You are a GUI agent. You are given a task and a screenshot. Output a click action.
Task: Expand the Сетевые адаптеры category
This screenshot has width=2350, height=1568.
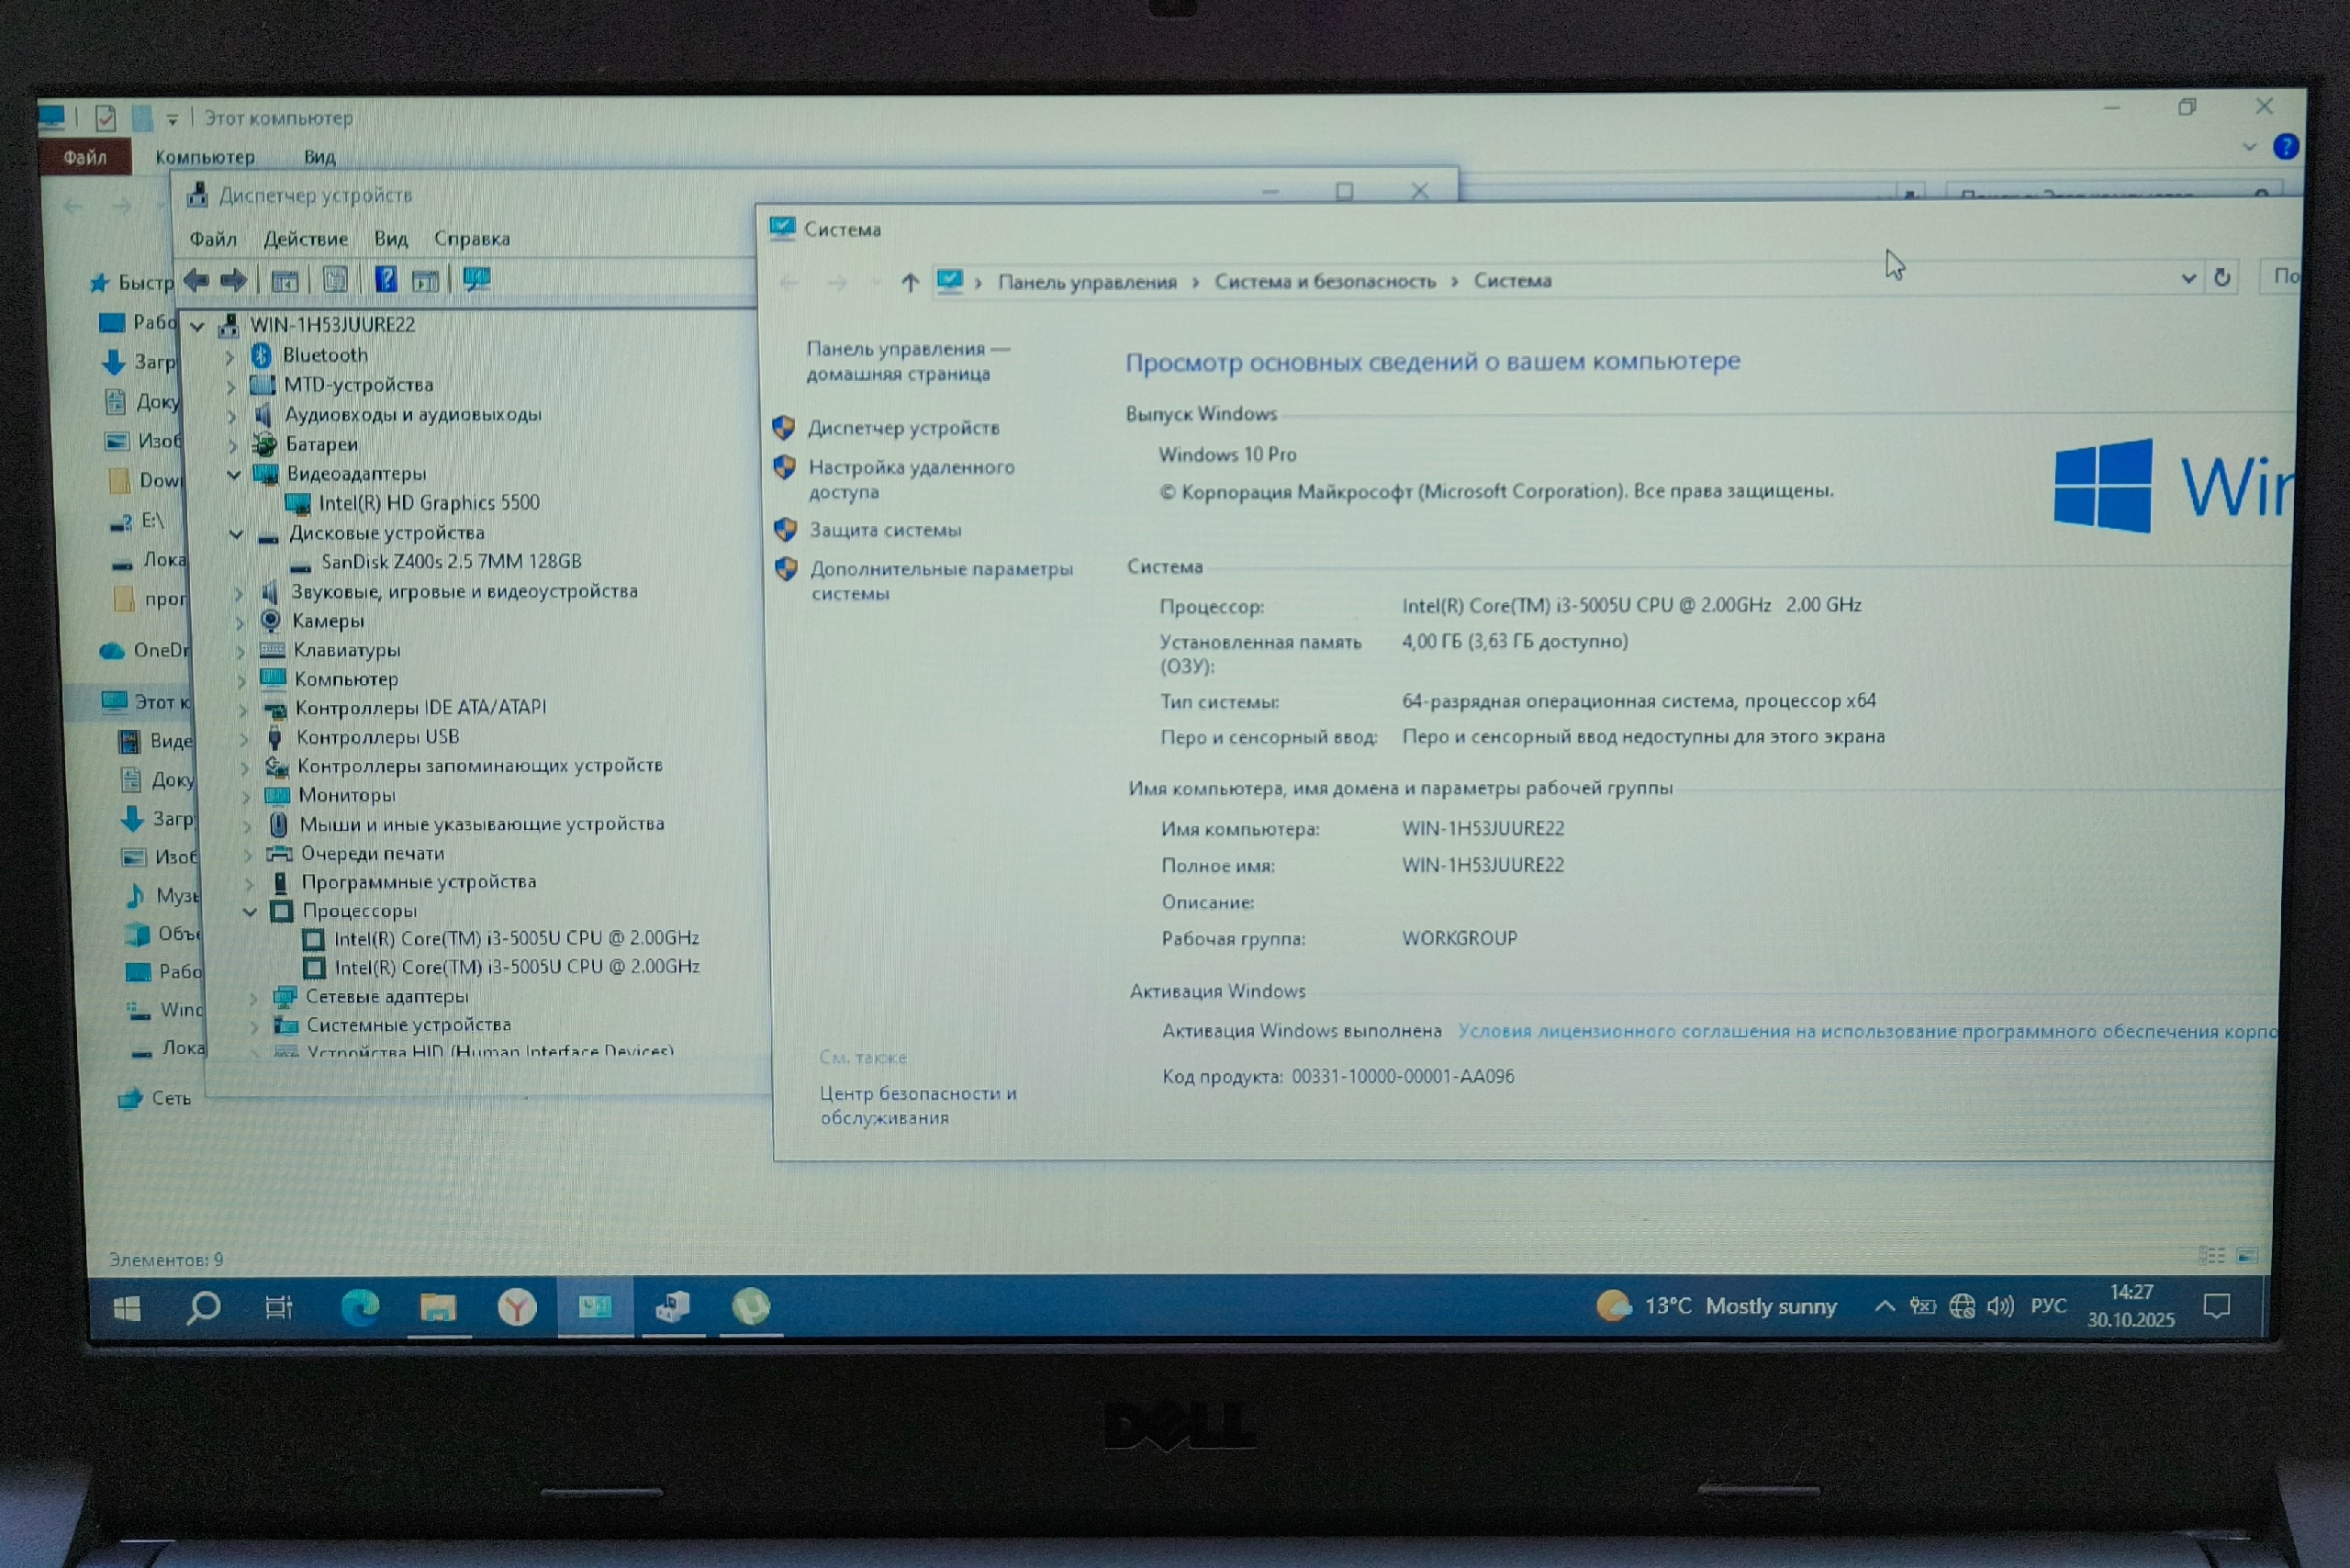[x=253, y=997]
